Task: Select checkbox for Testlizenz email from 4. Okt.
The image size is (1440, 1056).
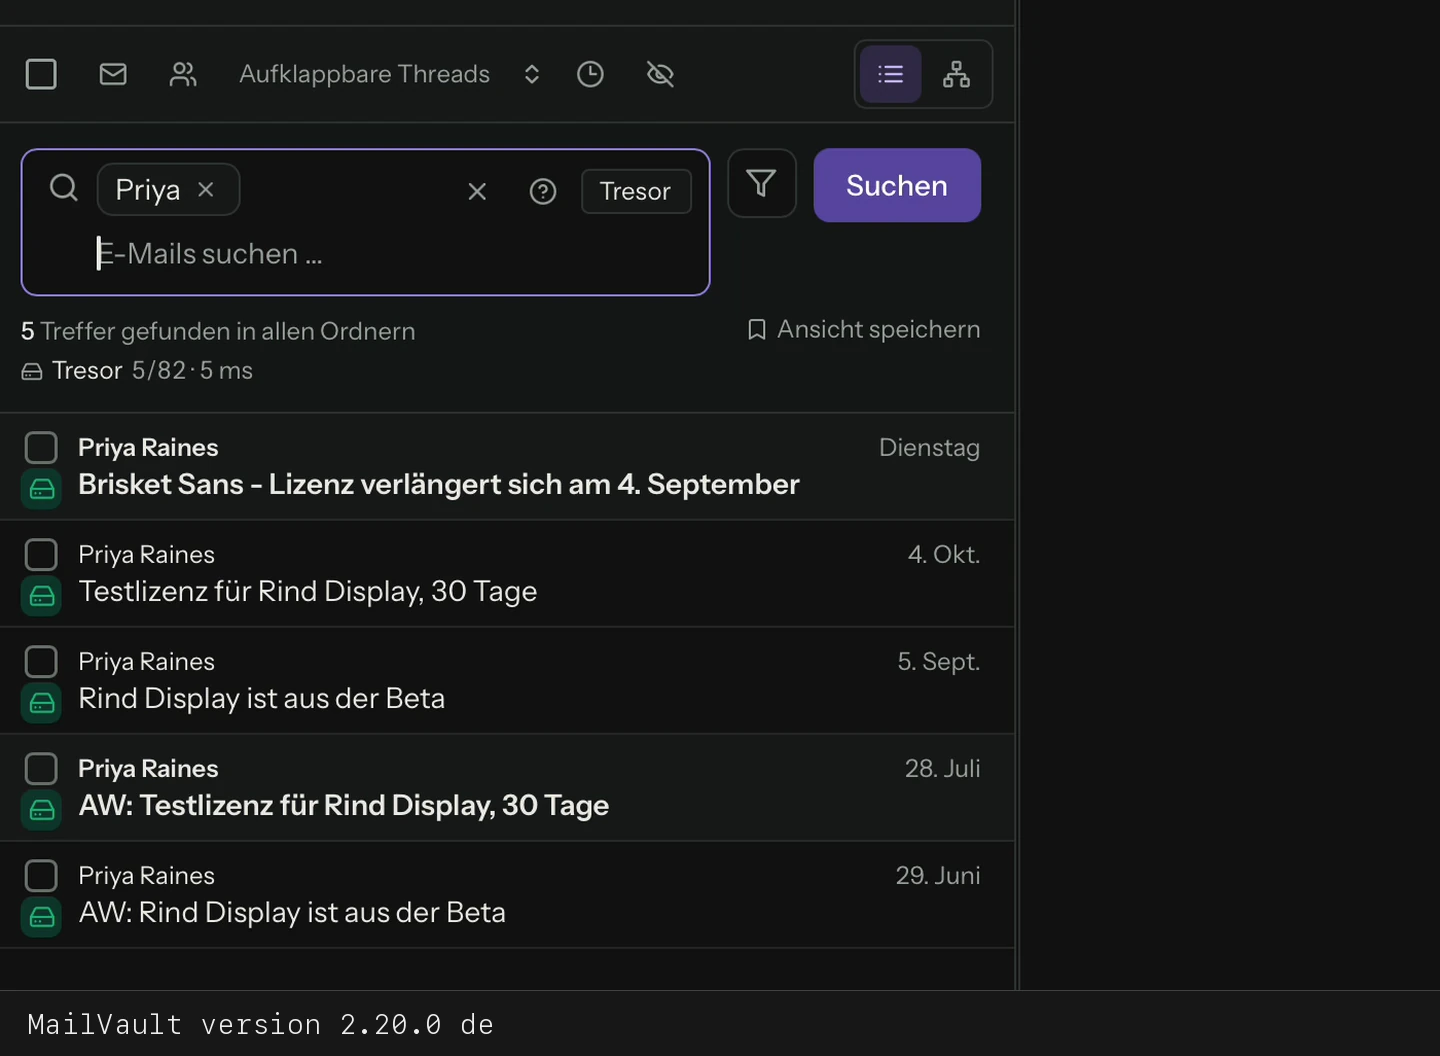Action: pyautogui.click(x=41, y=554)
